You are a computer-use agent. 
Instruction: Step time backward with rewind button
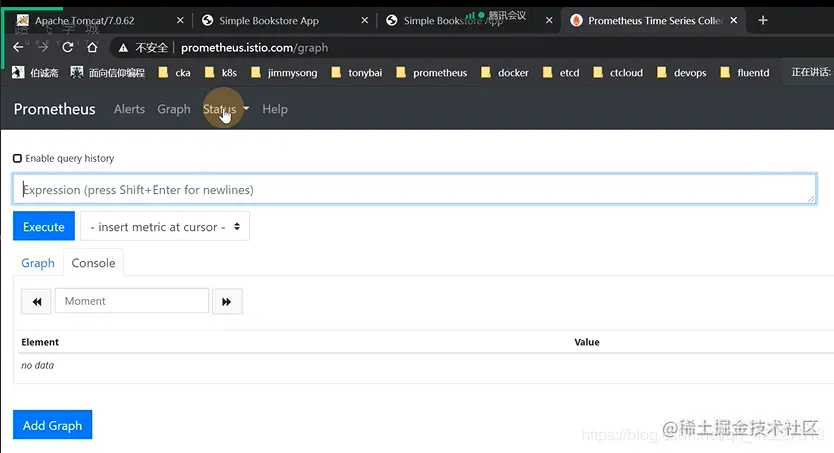36,301
